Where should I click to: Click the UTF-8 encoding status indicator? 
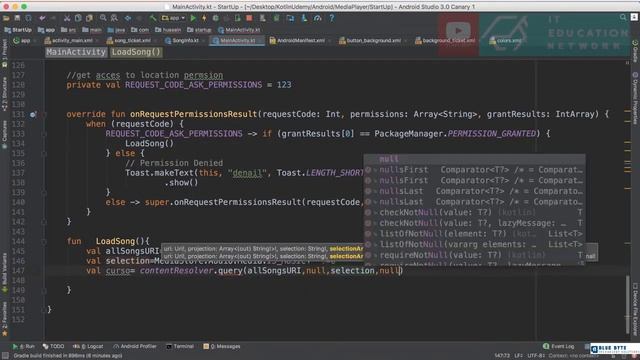coord(536,356)
